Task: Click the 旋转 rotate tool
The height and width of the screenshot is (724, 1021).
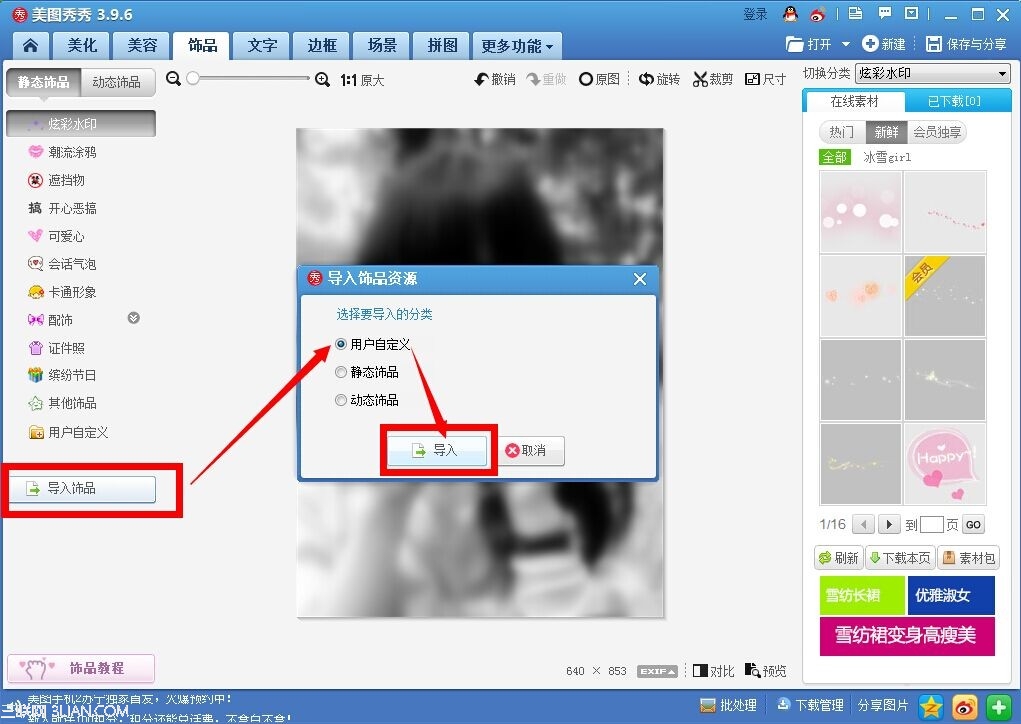Action: [x=659, y=79]
